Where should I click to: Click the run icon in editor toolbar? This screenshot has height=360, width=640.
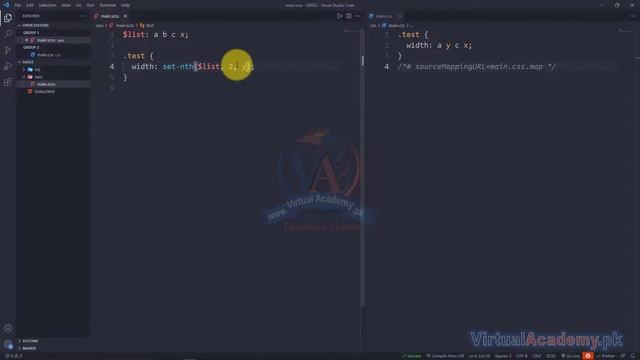(339, 16)
